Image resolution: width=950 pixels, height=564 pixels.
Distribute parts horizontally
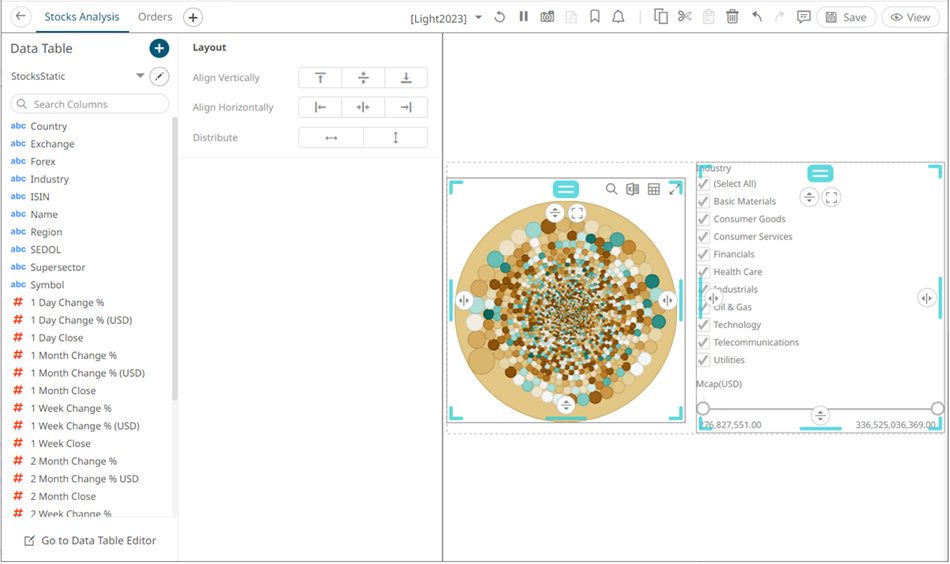tap(331, 138)
